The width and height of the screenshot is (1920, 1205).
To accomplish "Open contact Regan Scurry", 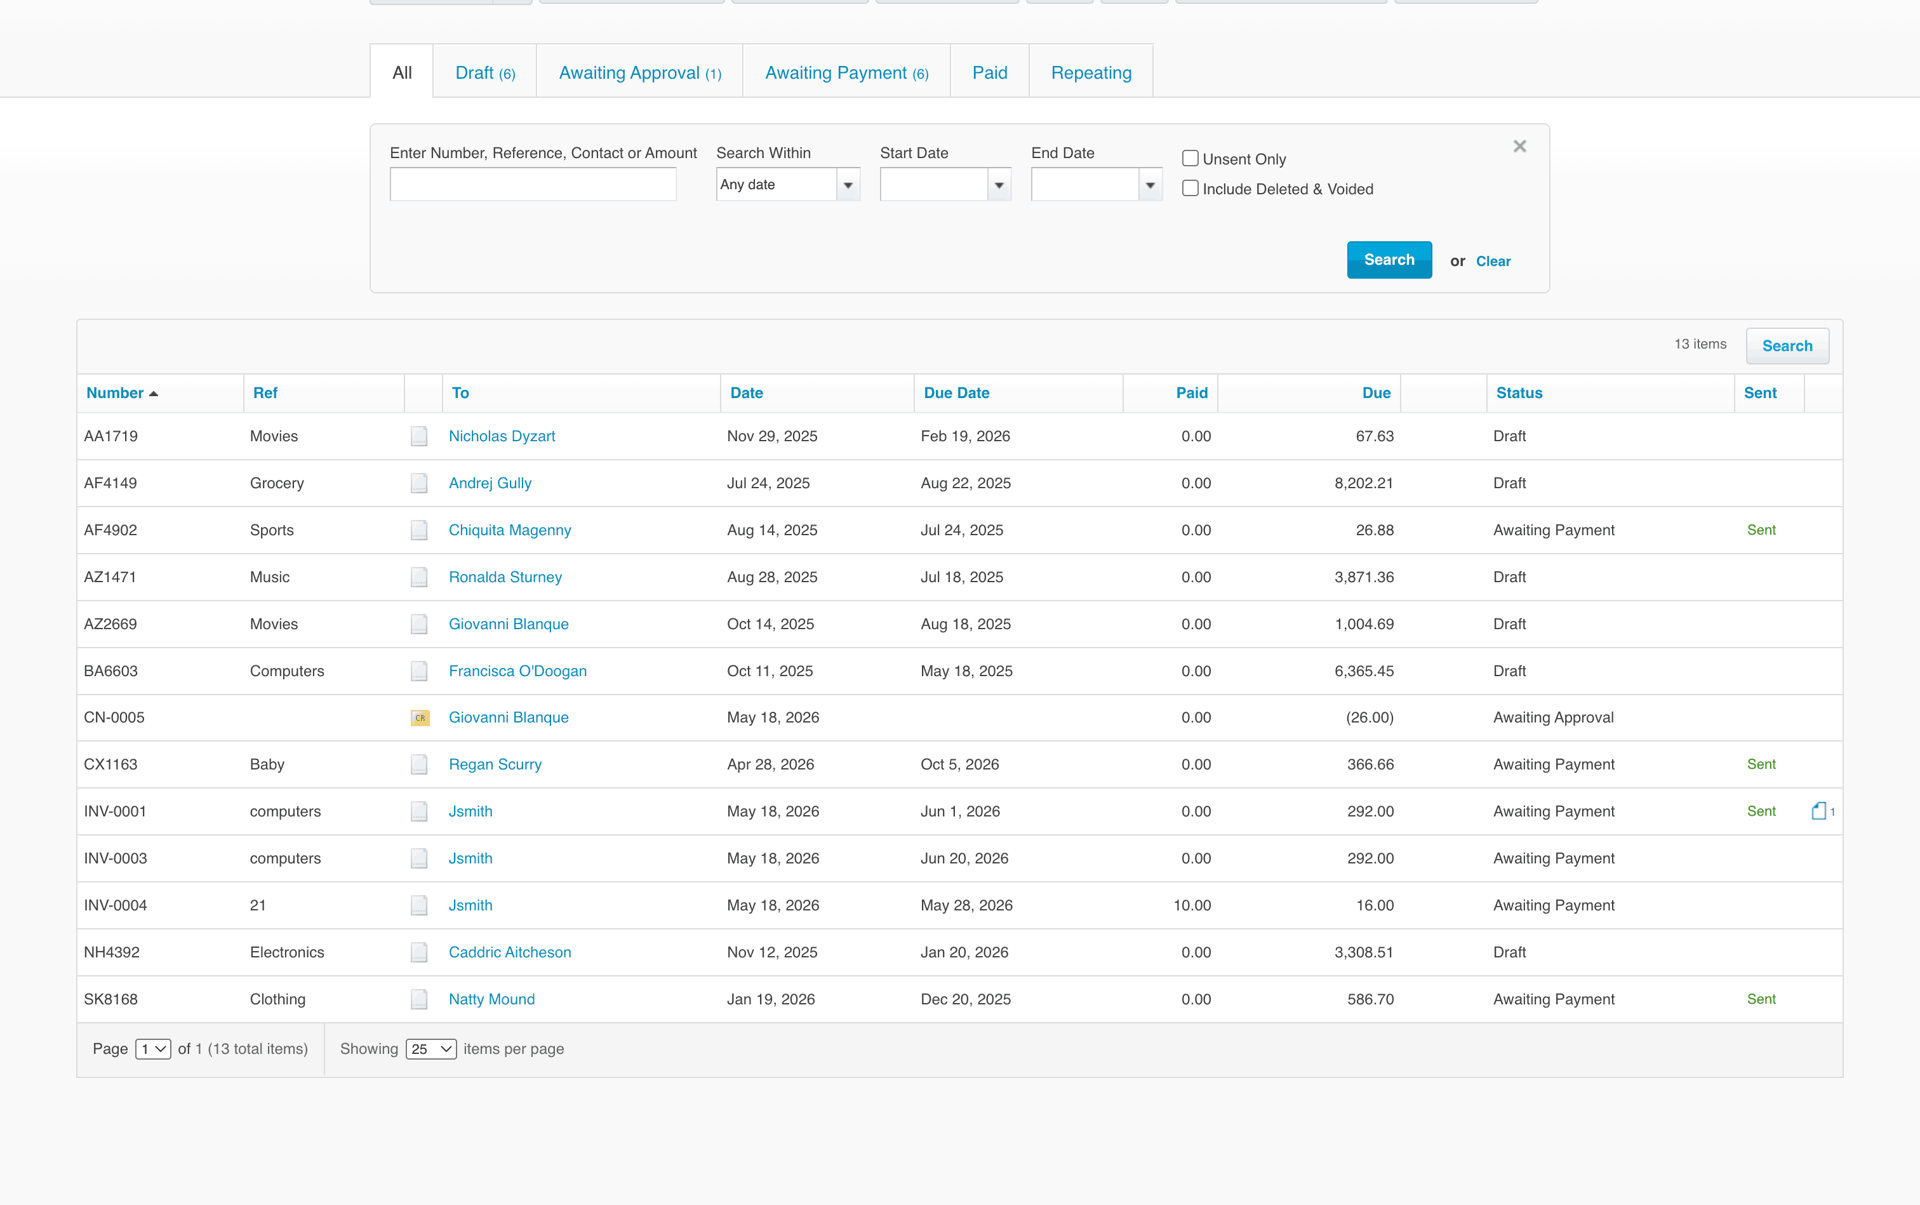I will coord(495,764).
